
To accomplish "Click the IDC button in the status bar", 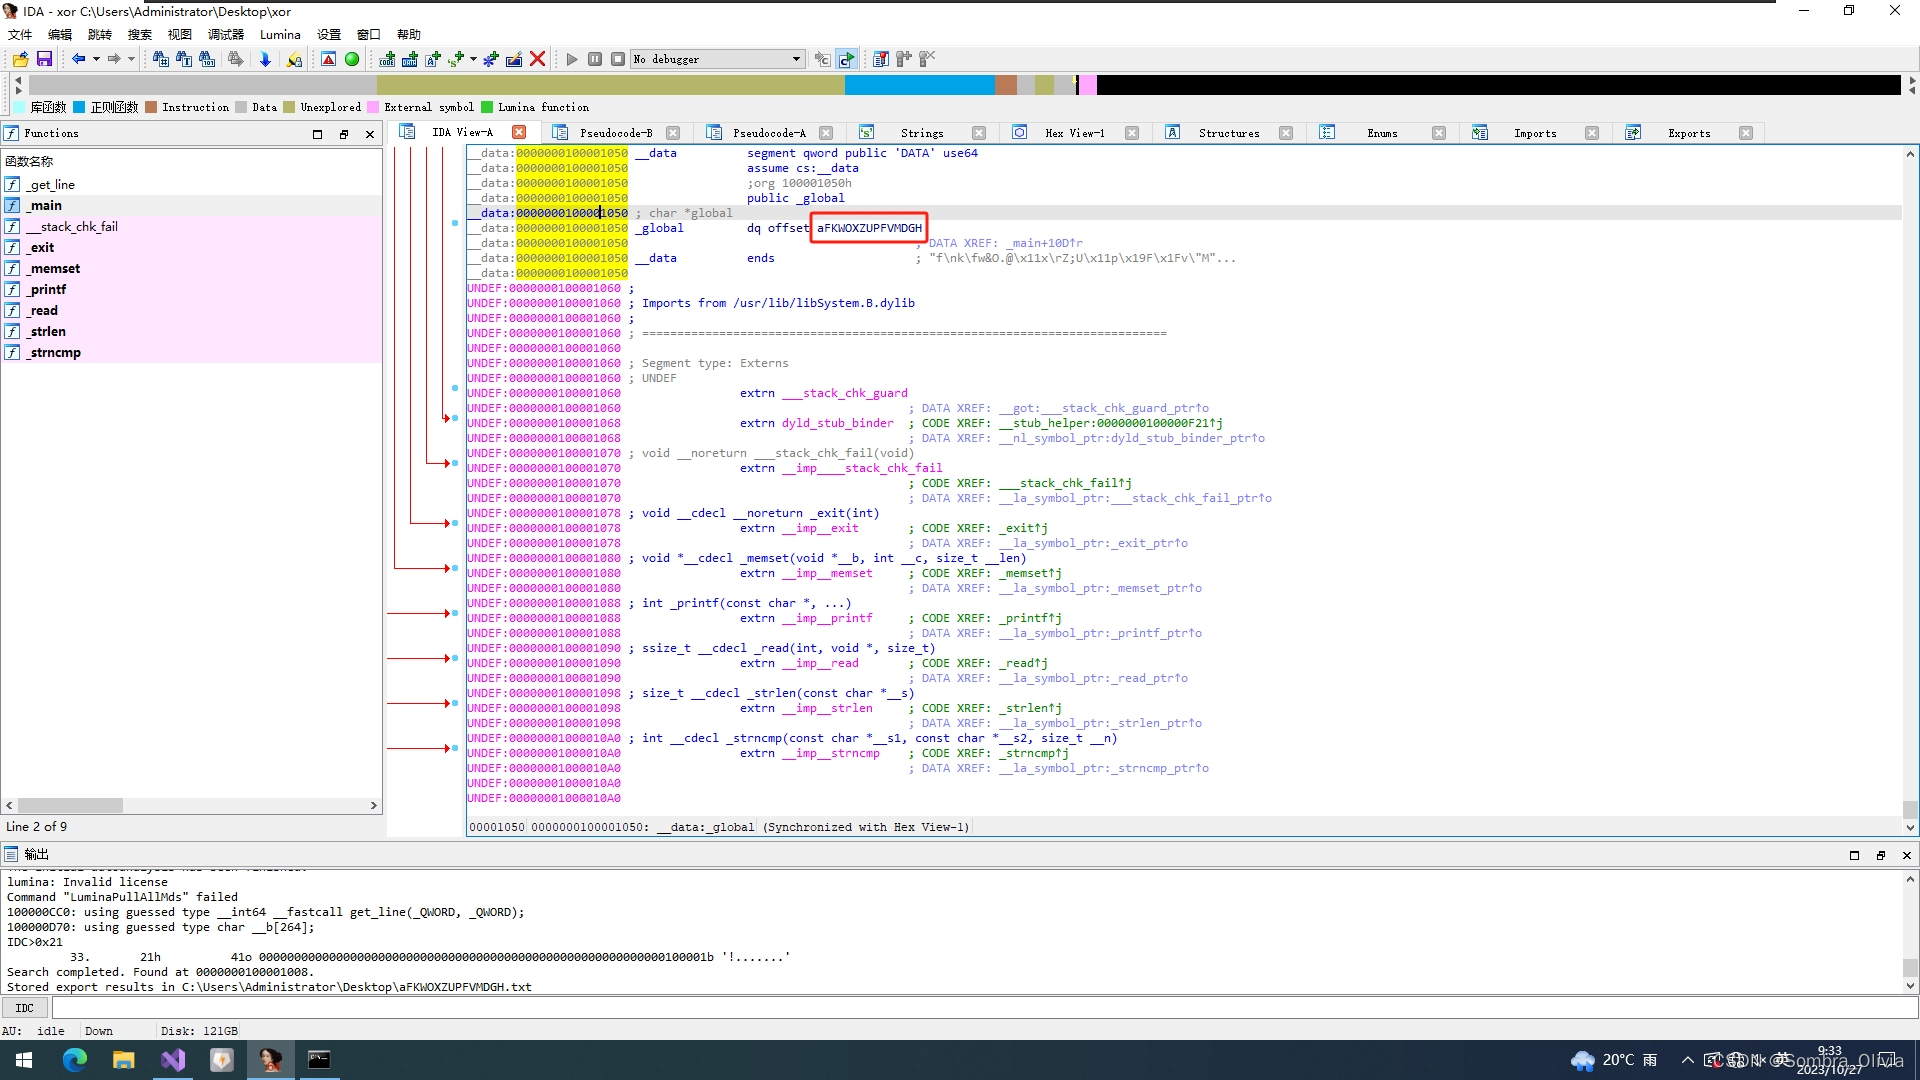I will pyautogui.click(x=23, y=1007).
